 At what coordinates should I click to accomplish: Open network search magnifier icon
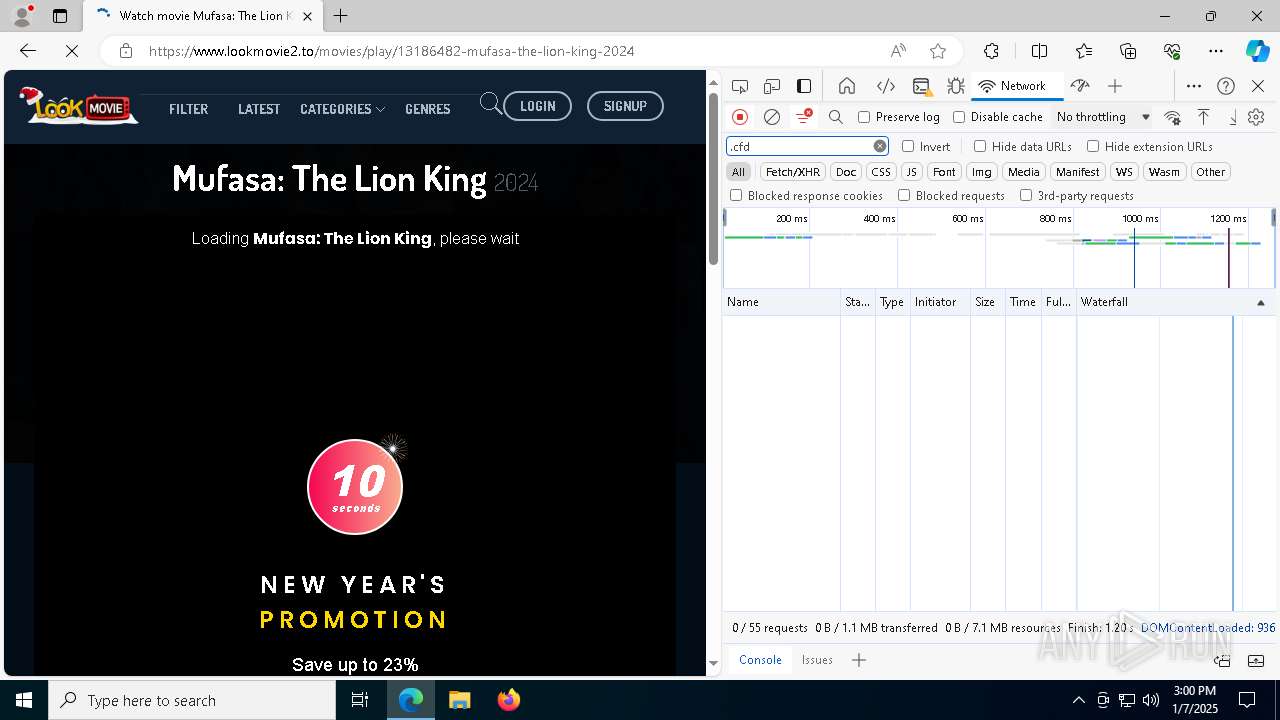click(836, 117)
